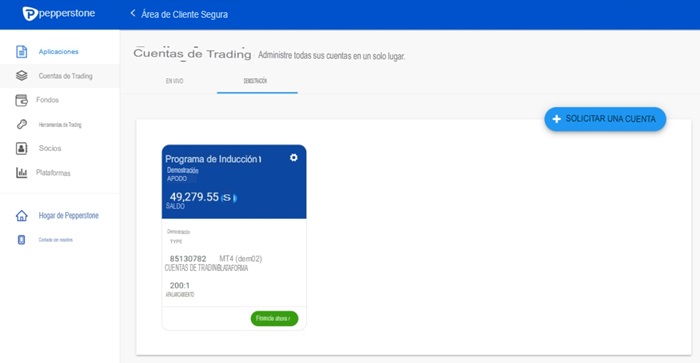Open Aplicaciones in sidebar
Image resolution: width=700 pixels, height=363 pixels.
pyautogui.click(x=58, y=52)
